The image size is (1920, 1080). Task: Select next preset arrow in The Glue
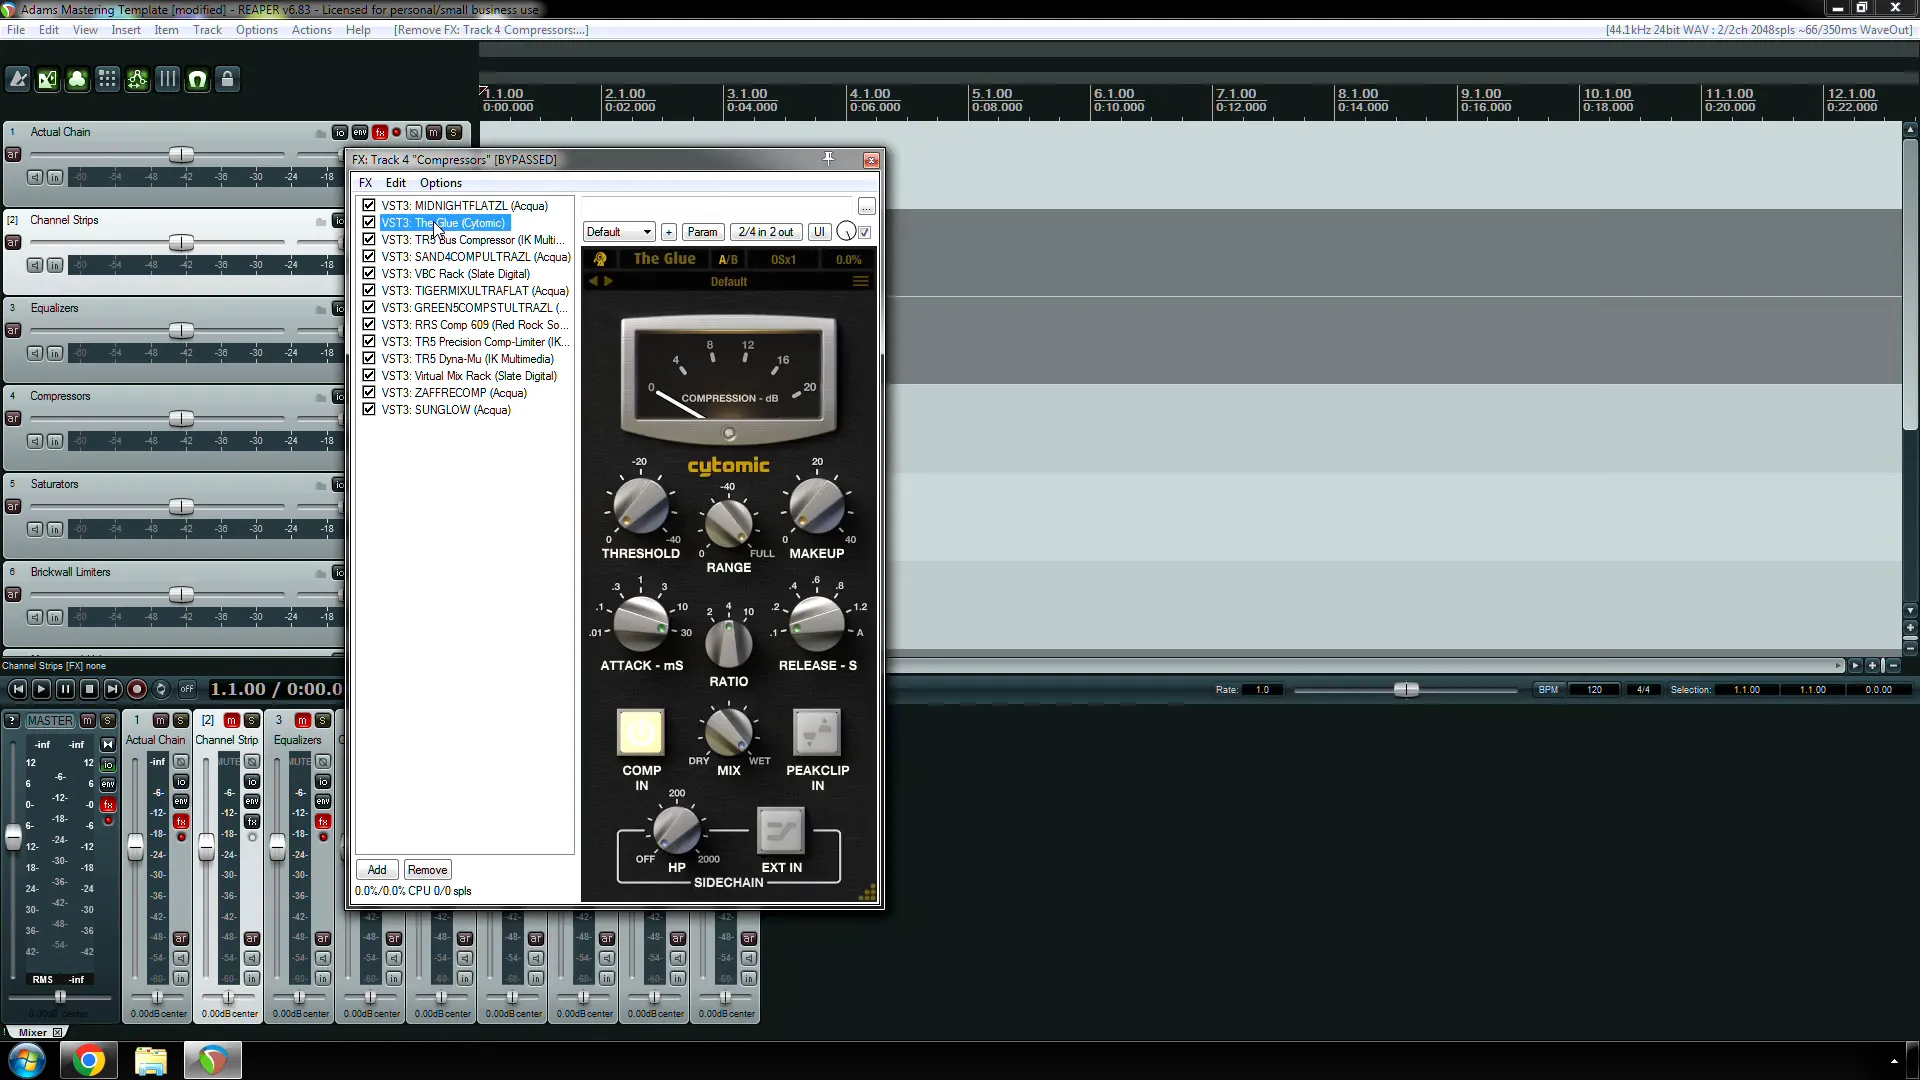(x=608, y=282)
